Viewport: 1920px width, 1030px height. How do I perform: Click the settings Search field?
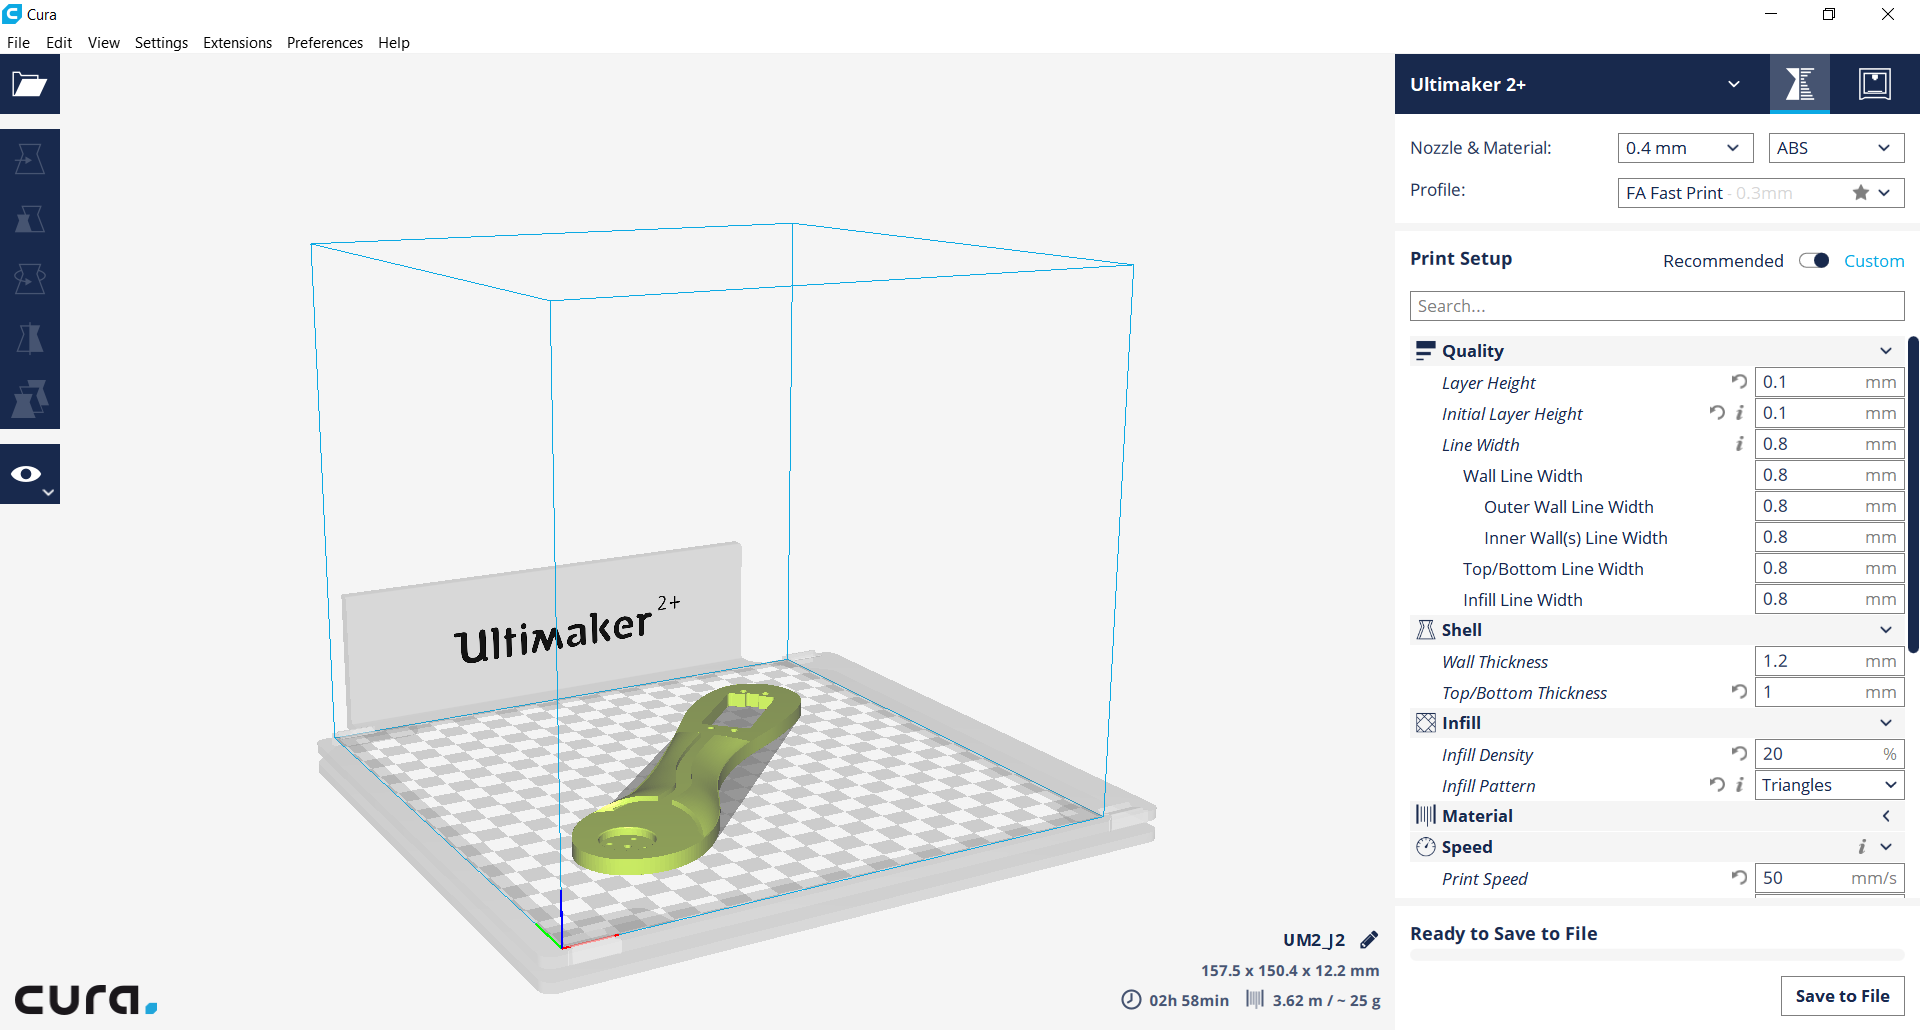pos(1657,306)
